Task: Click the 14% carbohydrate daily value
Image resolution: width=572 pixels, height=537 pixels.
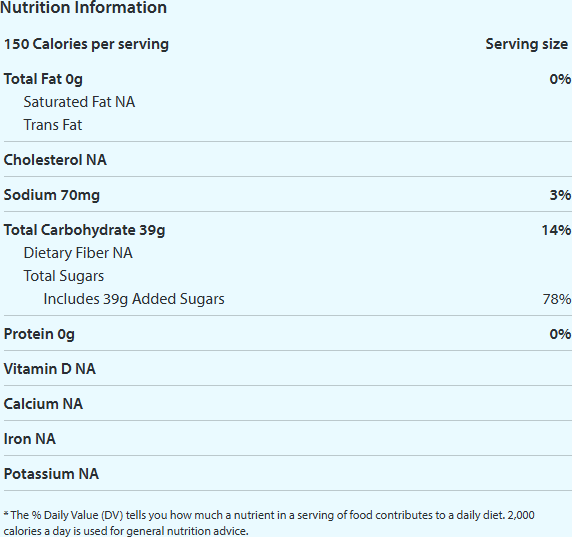Action: pyautogui.click(x=556, y=230)
